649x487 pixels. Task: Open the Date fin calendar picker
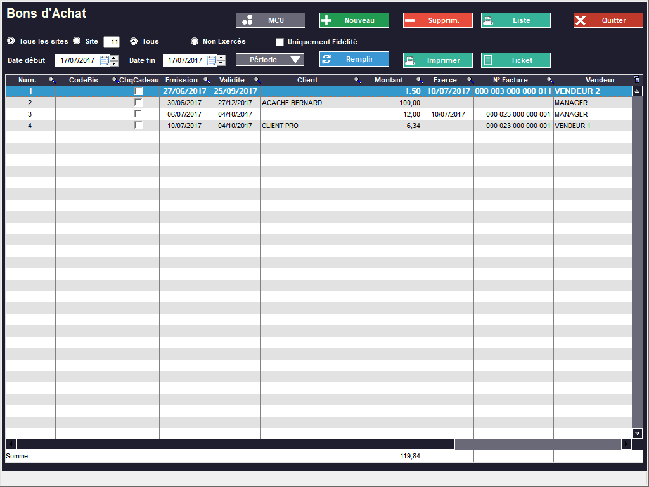(x=211, y=60)
